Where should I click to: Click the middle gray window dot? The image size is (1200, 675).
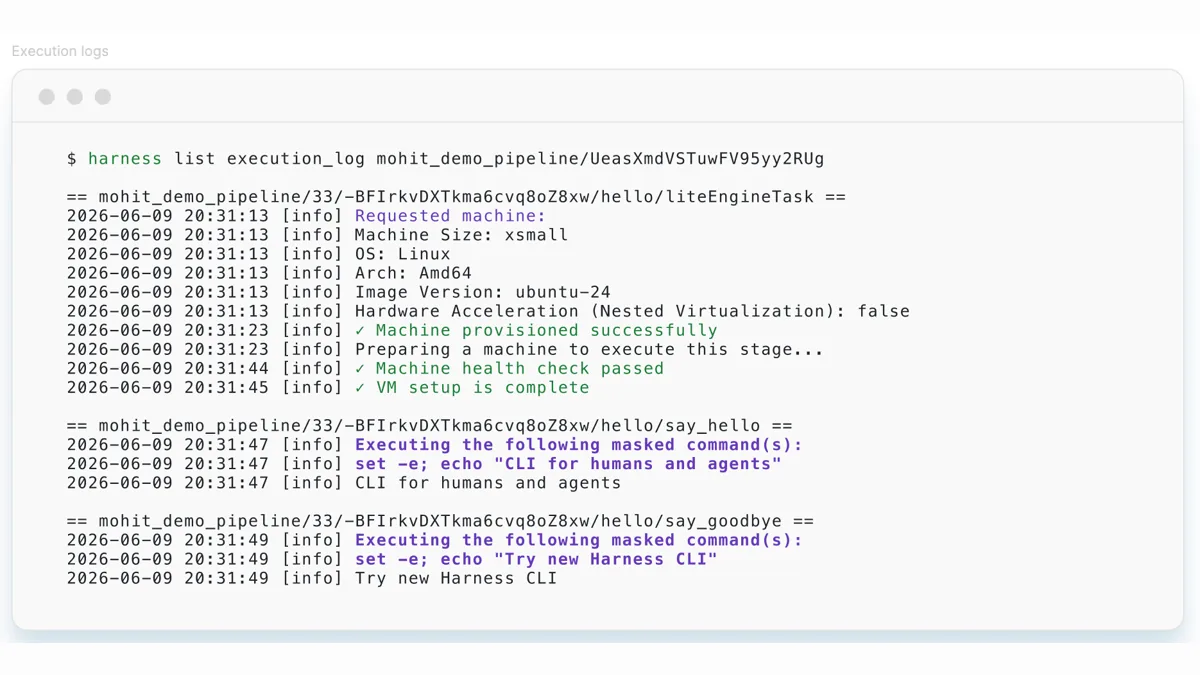point(75,97)
